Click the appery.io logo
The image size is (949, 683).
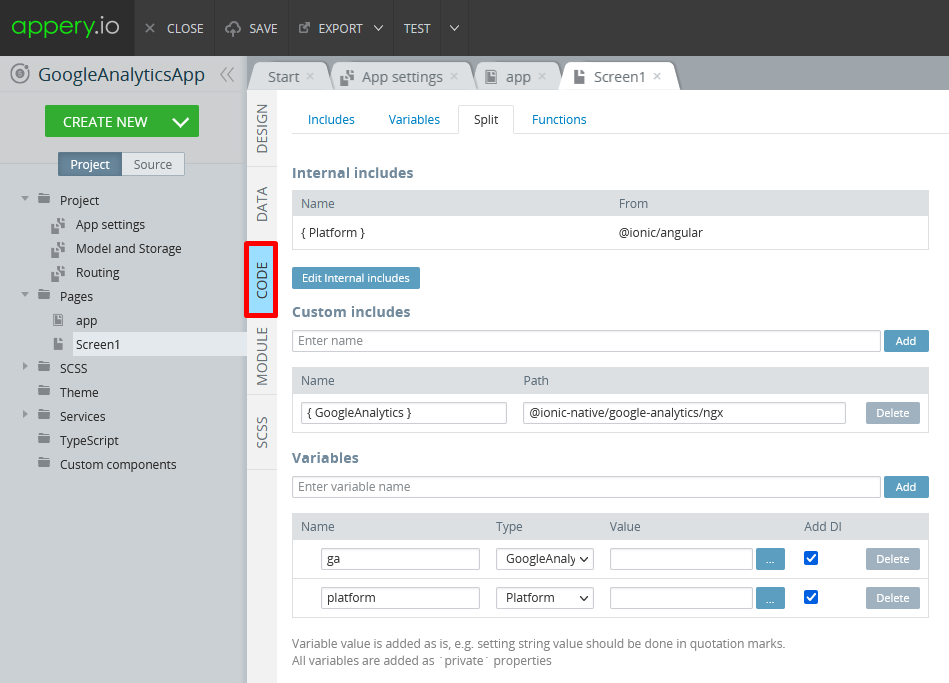pyautogui.click(x=65, y=27)
